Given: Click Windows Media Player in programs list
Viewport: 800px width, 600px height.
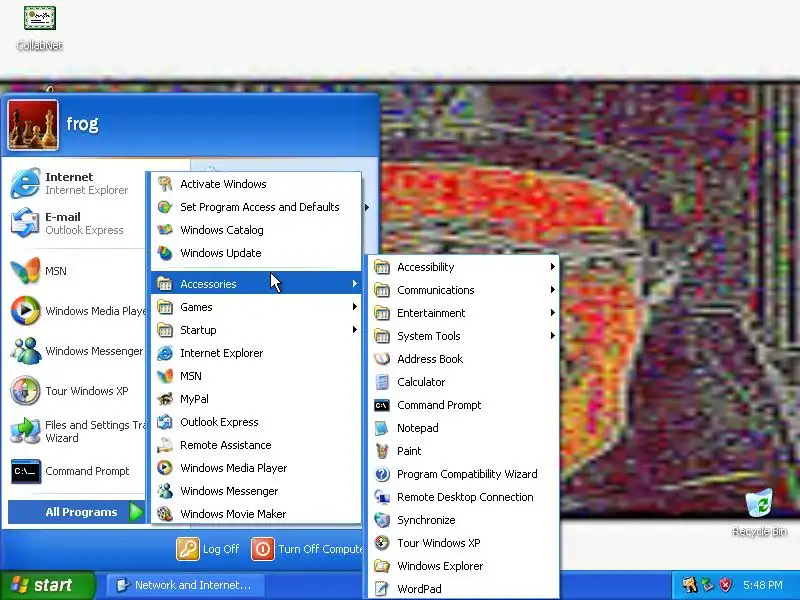Looking at the screenshot, I should pos(256,468).
